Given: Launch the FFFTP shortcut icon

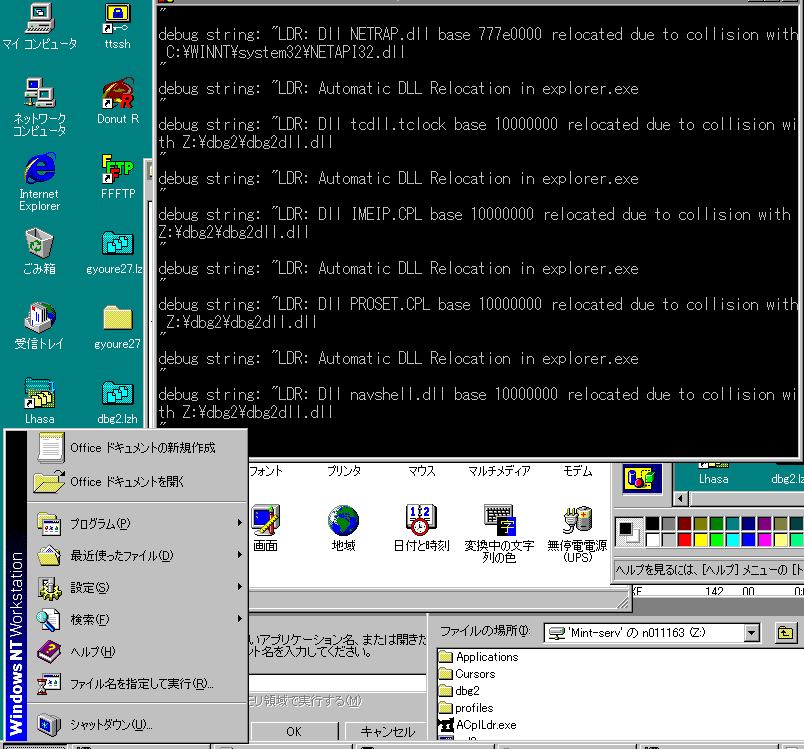Looking at the screenshot, I should (x=118, y=176).
